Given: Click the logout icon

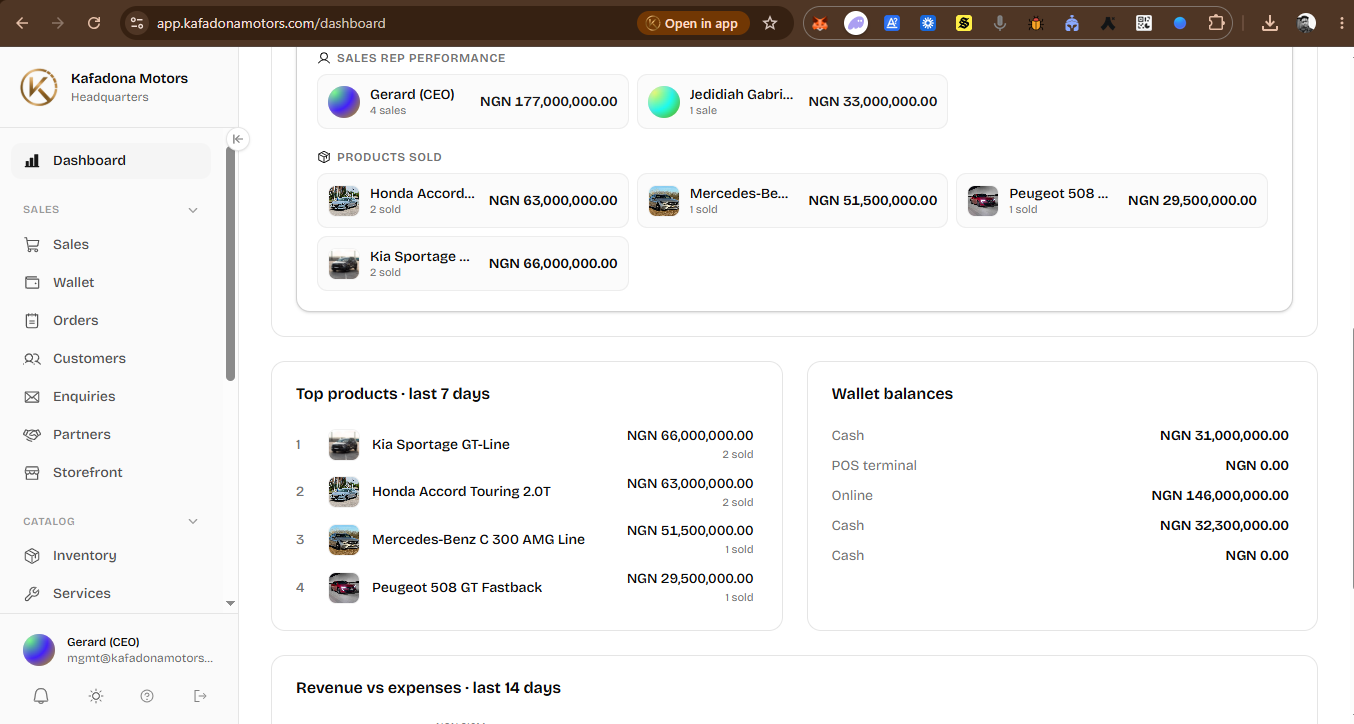Looking at the screenshot, I should [x=200, y=696].
